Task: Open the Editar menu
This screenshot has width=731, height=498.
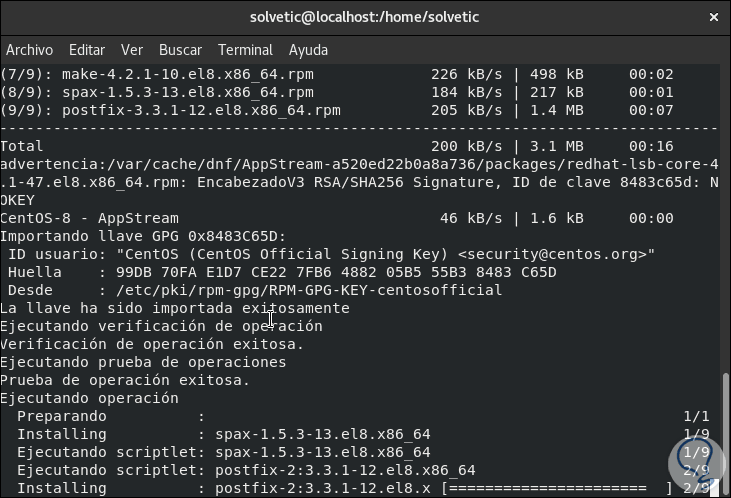Action: pyautogui.click(x=87, y=50)
